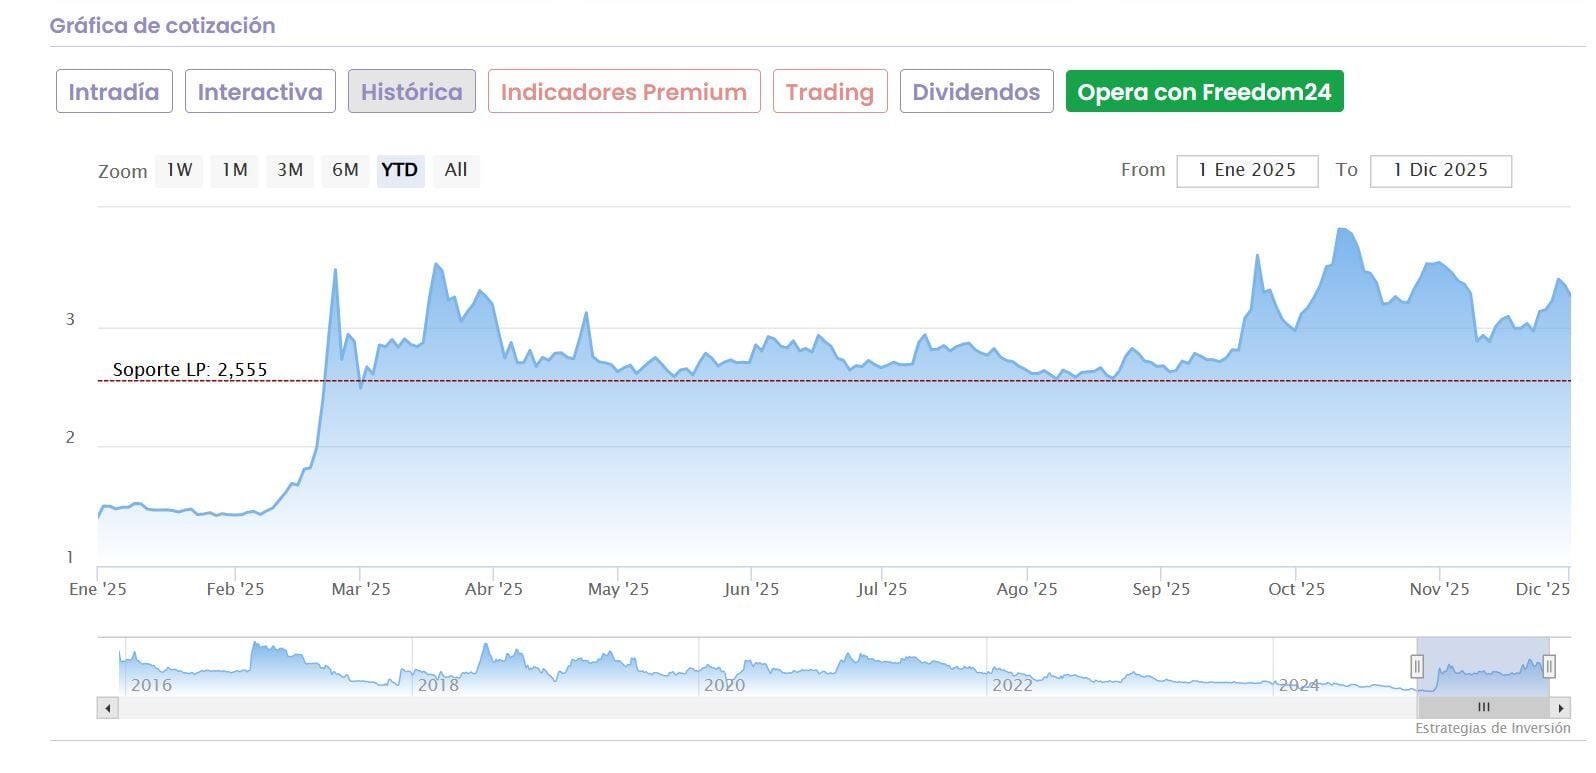Click the Jun '25 axis label

tap(751, 589)
